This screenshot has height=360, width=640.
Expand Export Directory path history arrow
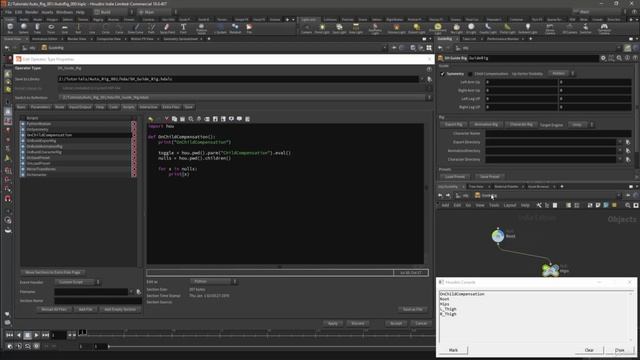point(620,142)
